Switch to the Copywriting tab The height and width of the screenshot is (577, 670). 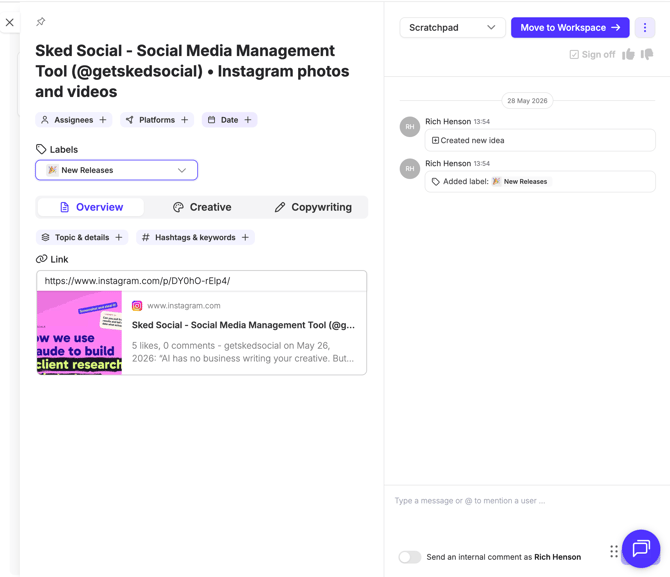click(x=313, y=207)
